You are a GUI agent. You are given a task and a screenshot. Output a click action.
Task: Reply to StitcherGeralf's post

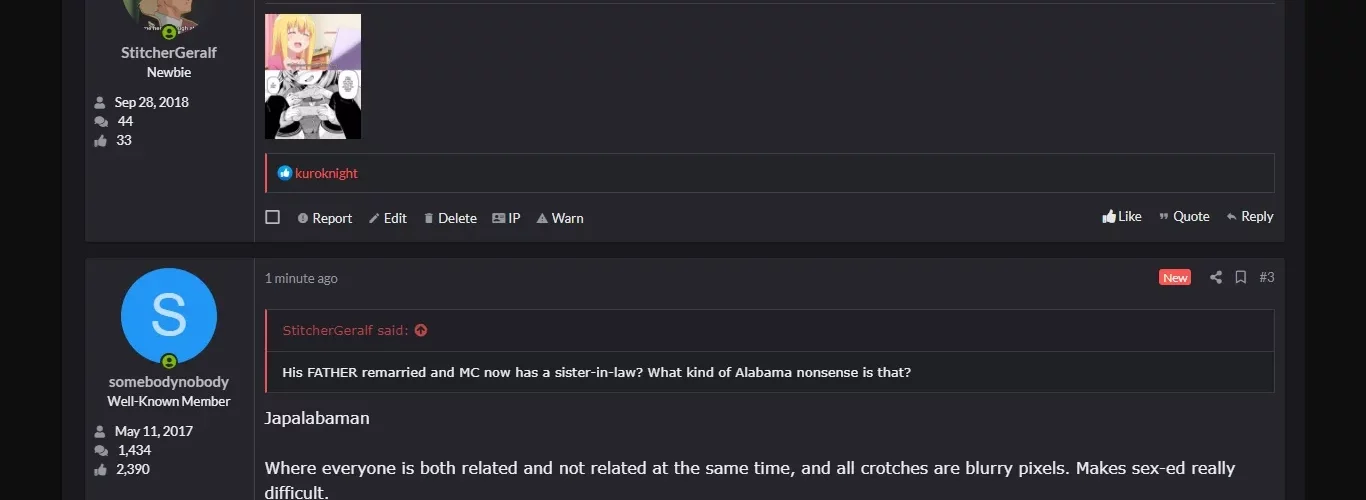[x=1250, y=216]
